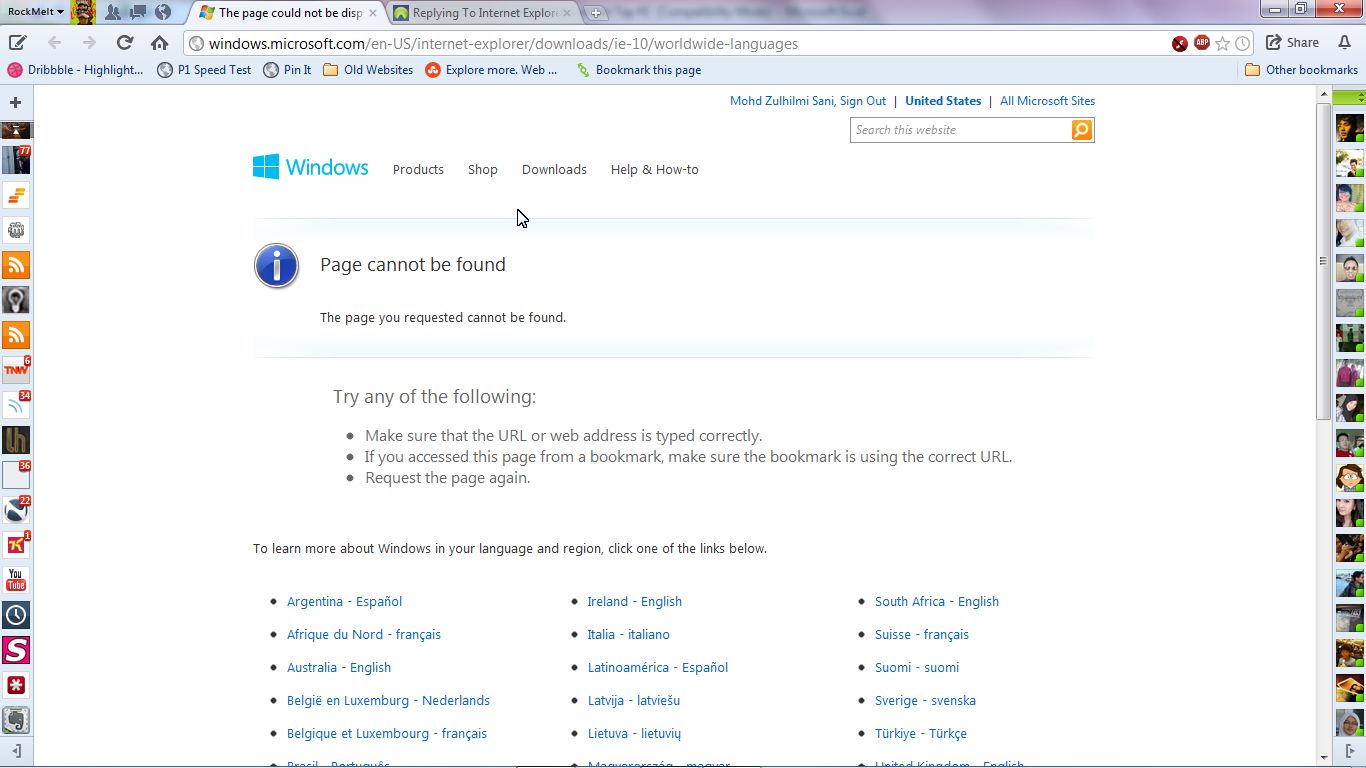
Task: Collapse the right friends edge sidebar
Action: (x=1350, y=751)
